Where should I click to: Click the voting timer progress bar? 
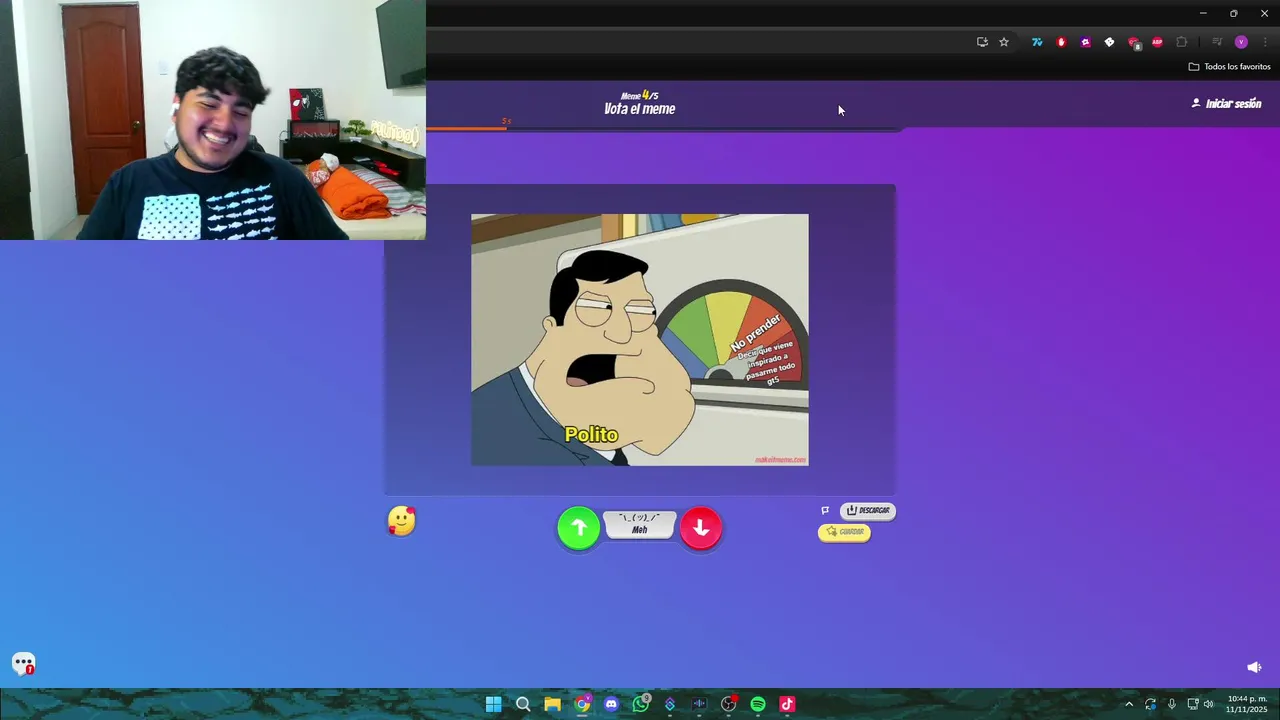665,128
